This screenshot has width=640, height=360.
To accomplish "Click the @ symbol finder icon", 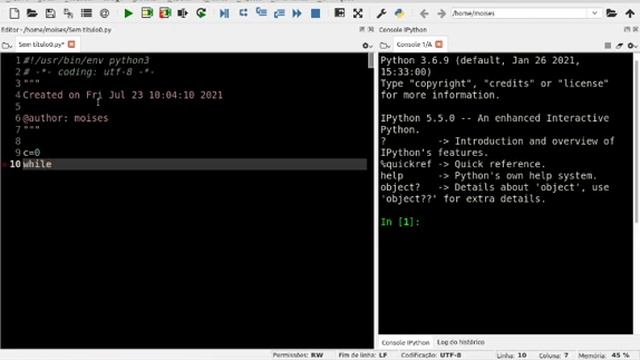I will click(104, 13).
